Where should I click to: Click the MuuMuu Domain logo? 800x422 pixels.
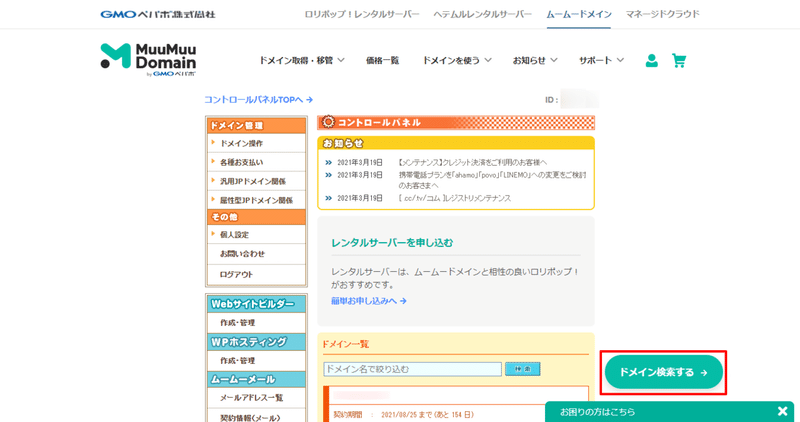[x=148, y=60]
